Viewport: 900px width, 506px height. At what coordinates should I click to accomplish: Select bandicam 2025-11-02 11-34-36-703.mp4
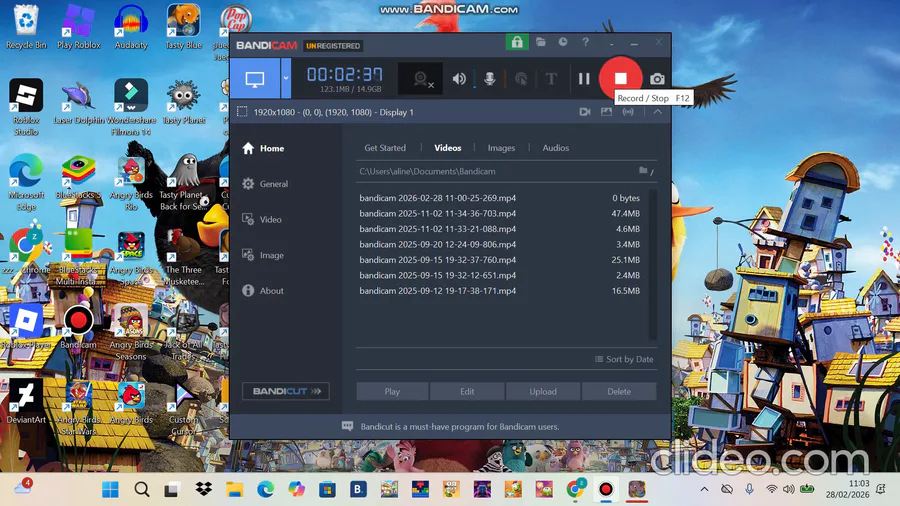click(x=500, y=213)
